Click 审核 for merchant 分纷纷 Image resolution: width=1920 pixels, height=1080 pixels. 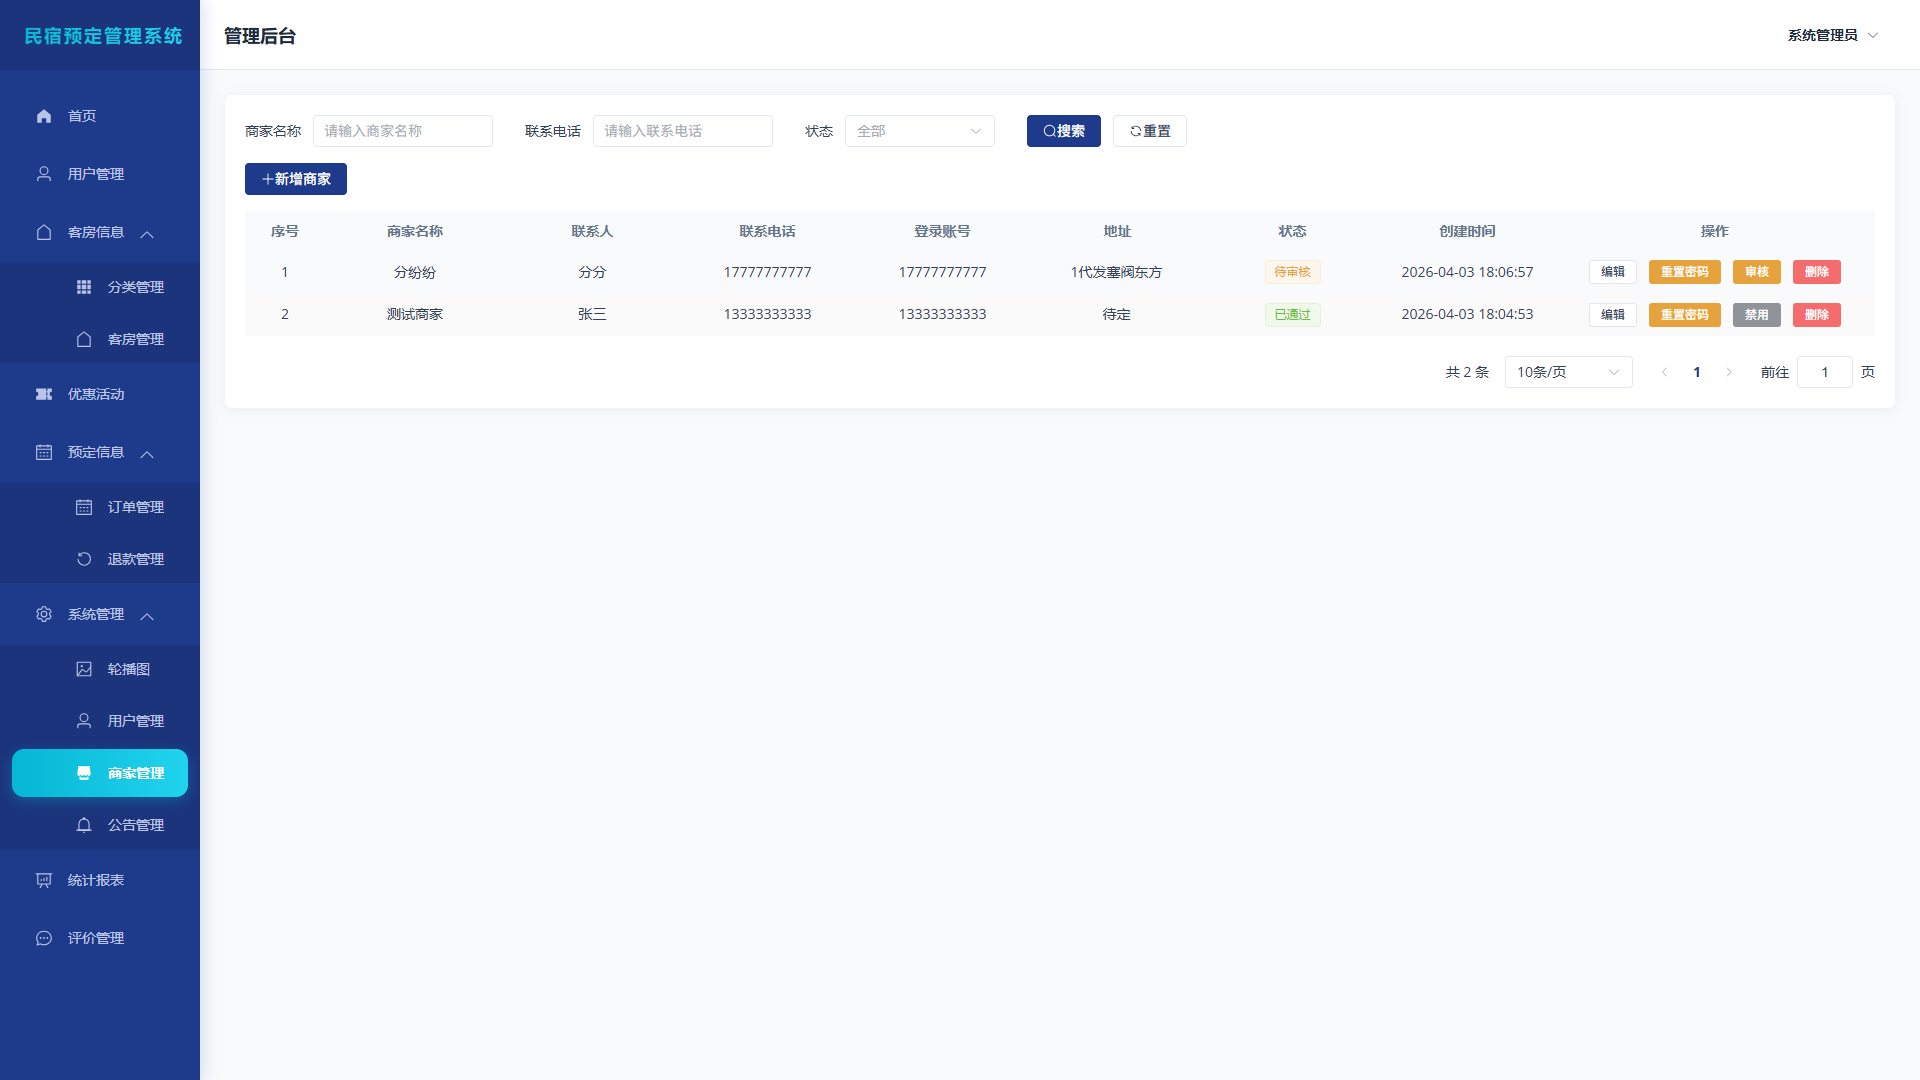(x=1756, y=272)
